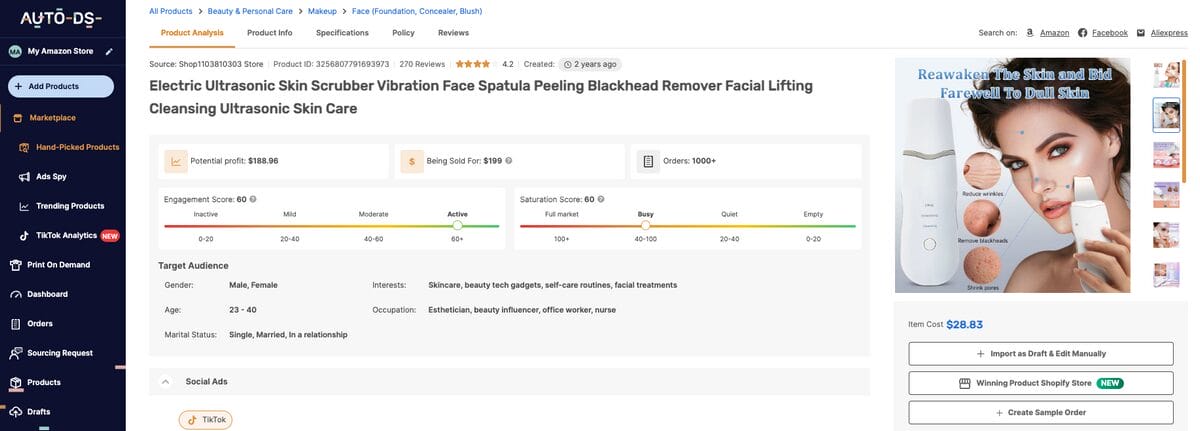Open Products in the sidebar

click(x=44, y=382)
